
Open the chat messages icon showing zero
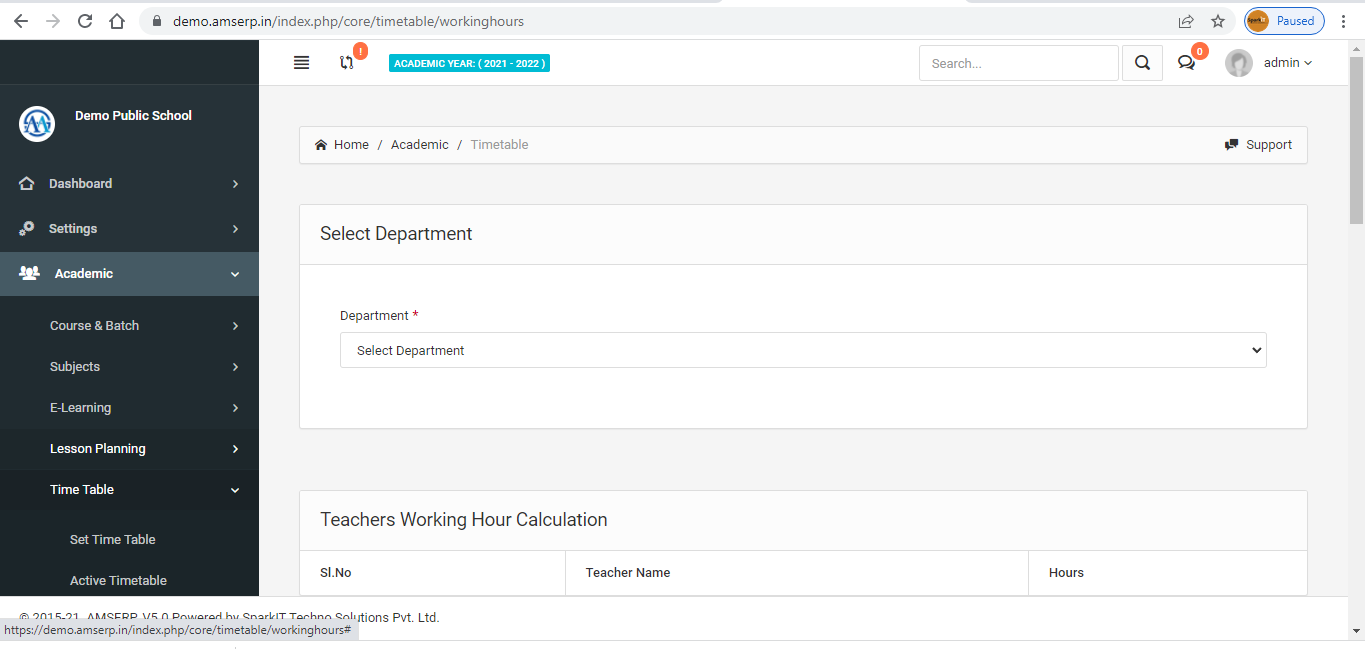pyautogui.click(x=1186, y=63)
